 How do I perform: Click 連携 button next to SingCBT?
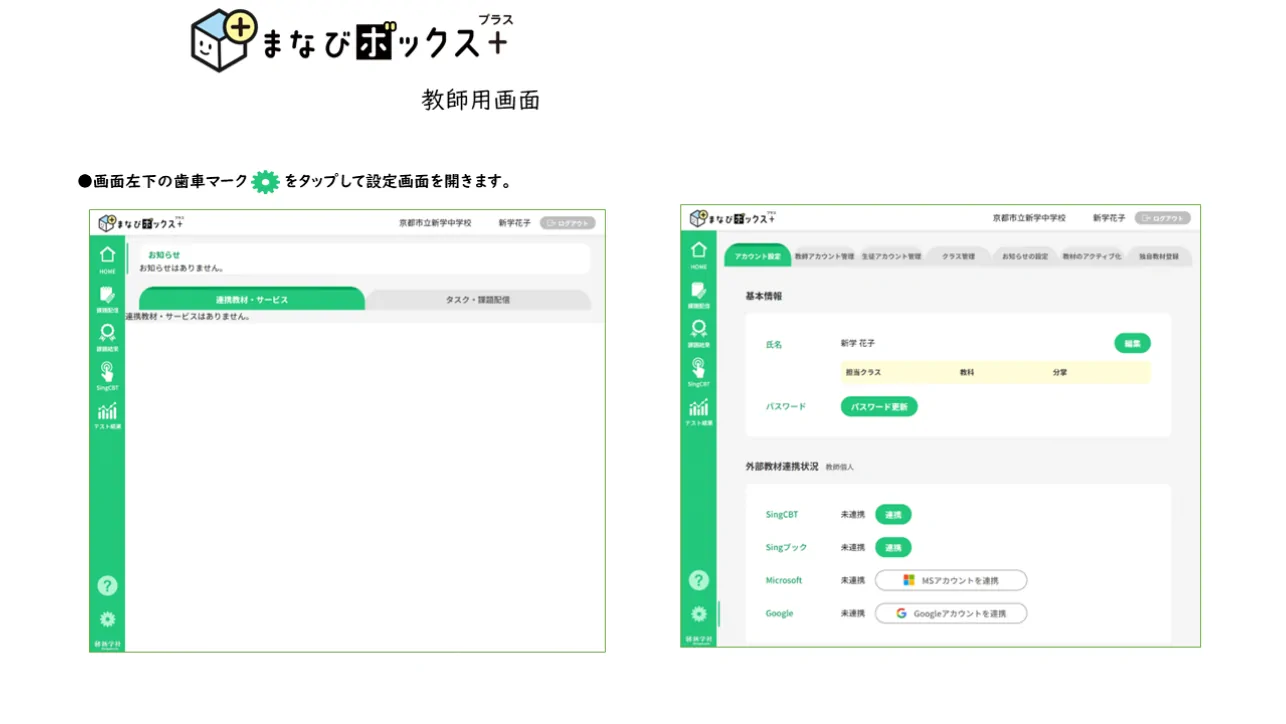point(893,515)
